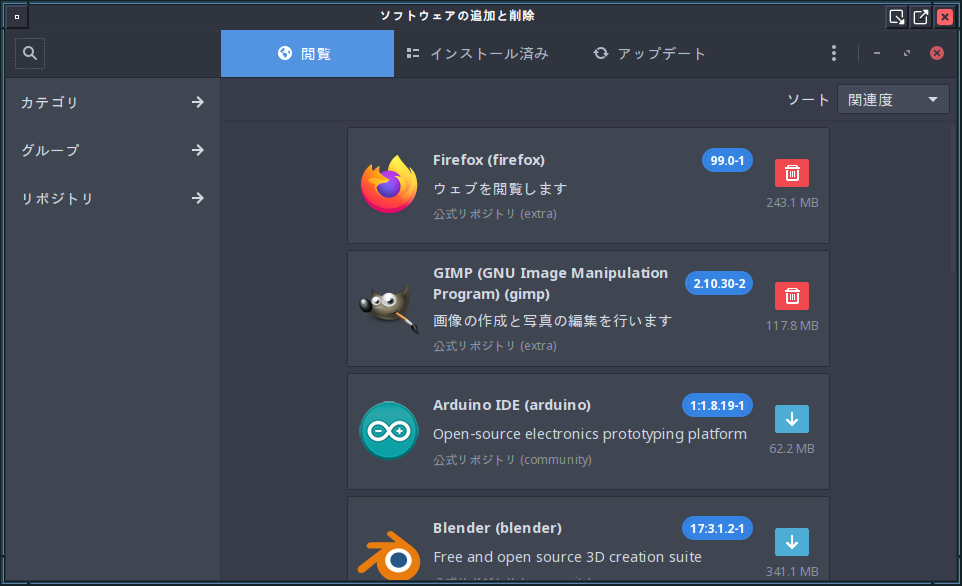Select 'Free and open source 3D creation suite'
The height and width of the screenshot is (586, 962).
pos(568,557)
